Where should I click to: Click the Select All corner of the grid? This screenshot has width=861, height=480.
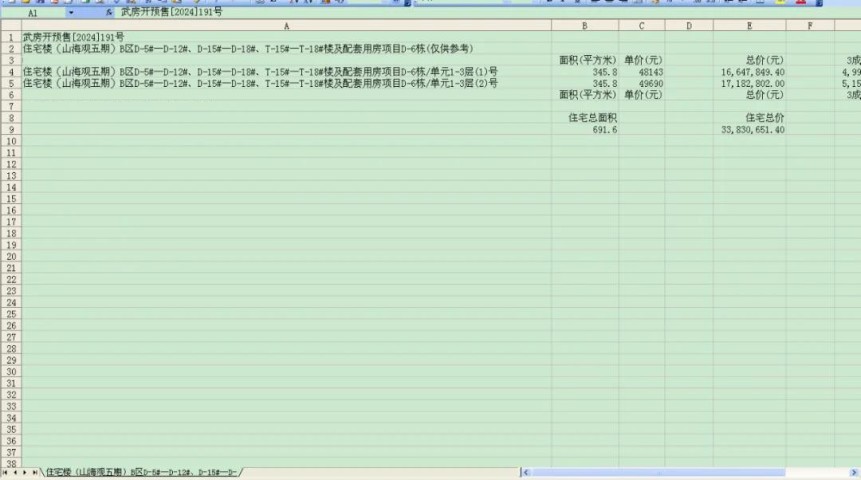pyautogui.click(x=11, y=25)
